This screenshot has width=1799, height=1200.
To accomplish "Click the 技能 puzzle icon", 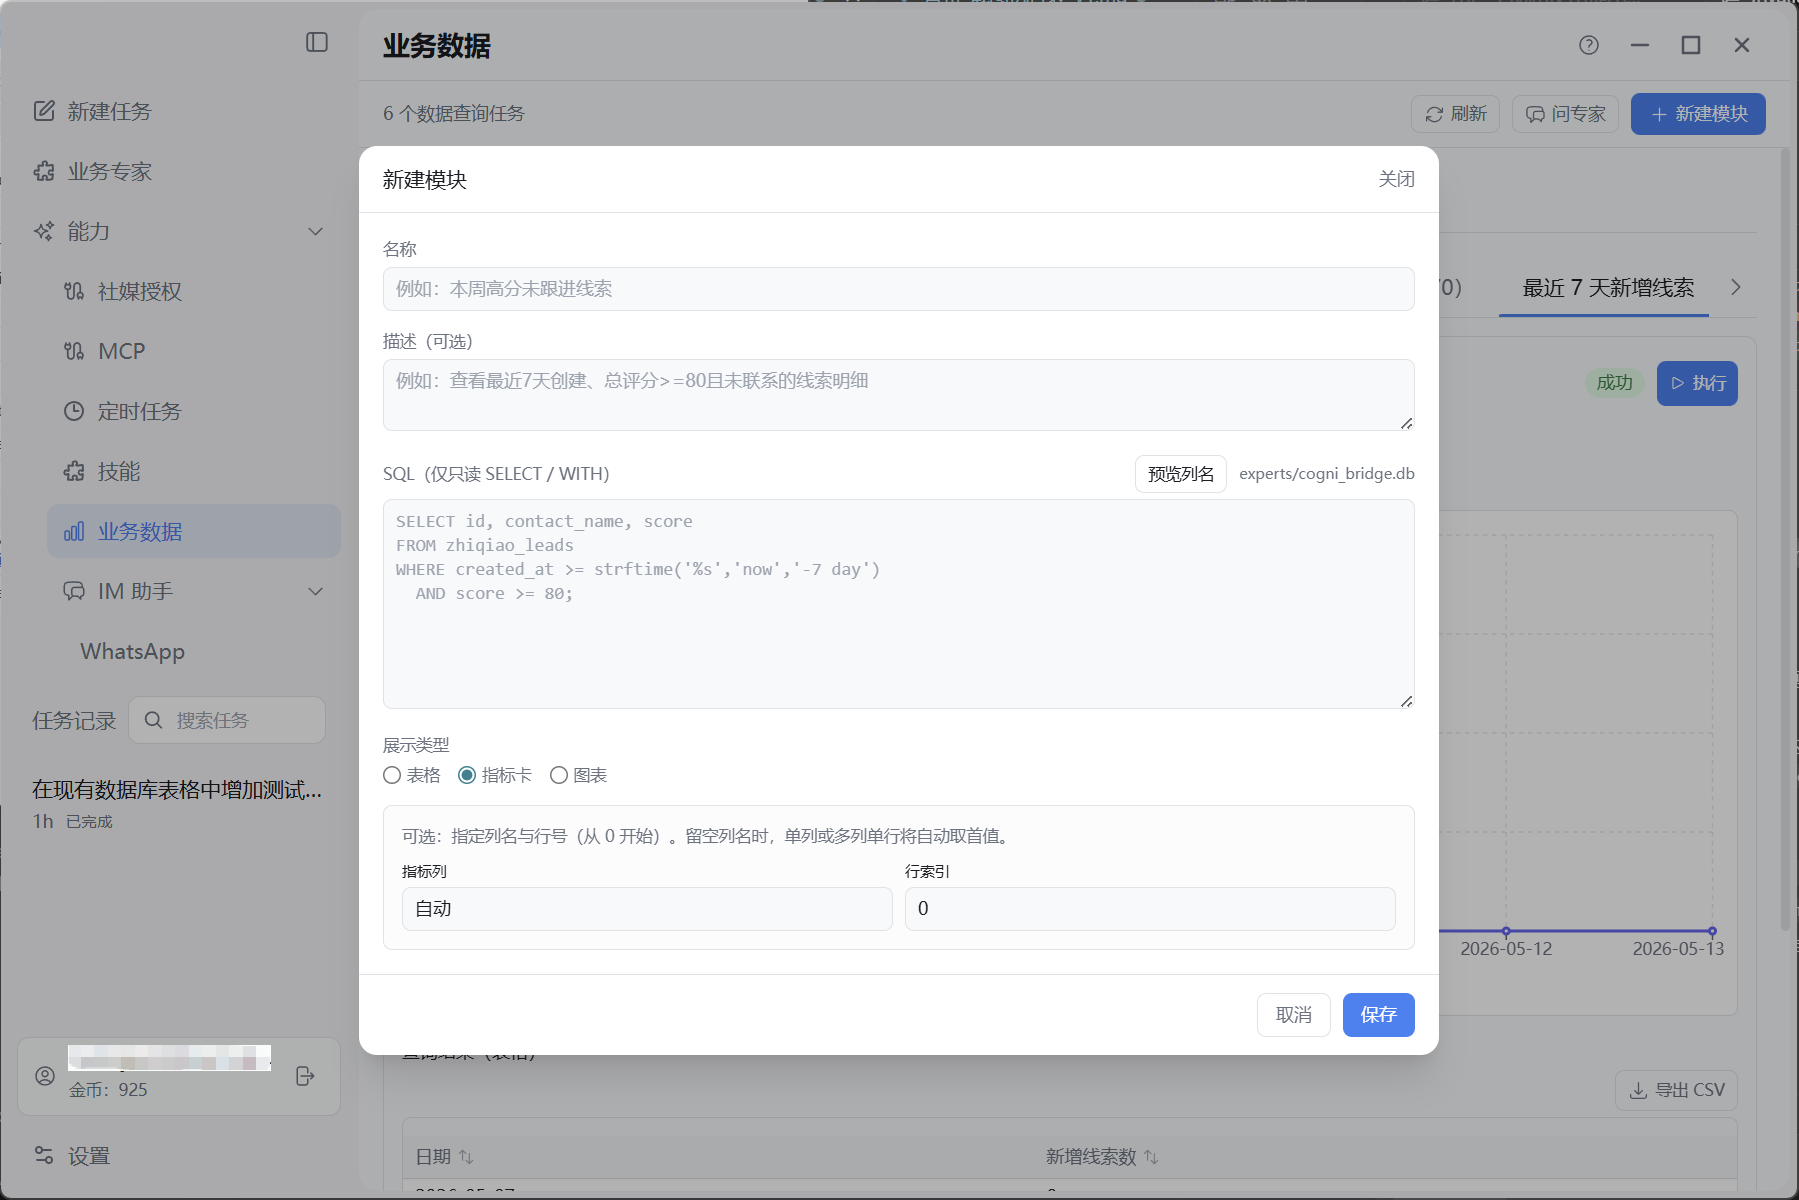I will [x=74, y=471].
